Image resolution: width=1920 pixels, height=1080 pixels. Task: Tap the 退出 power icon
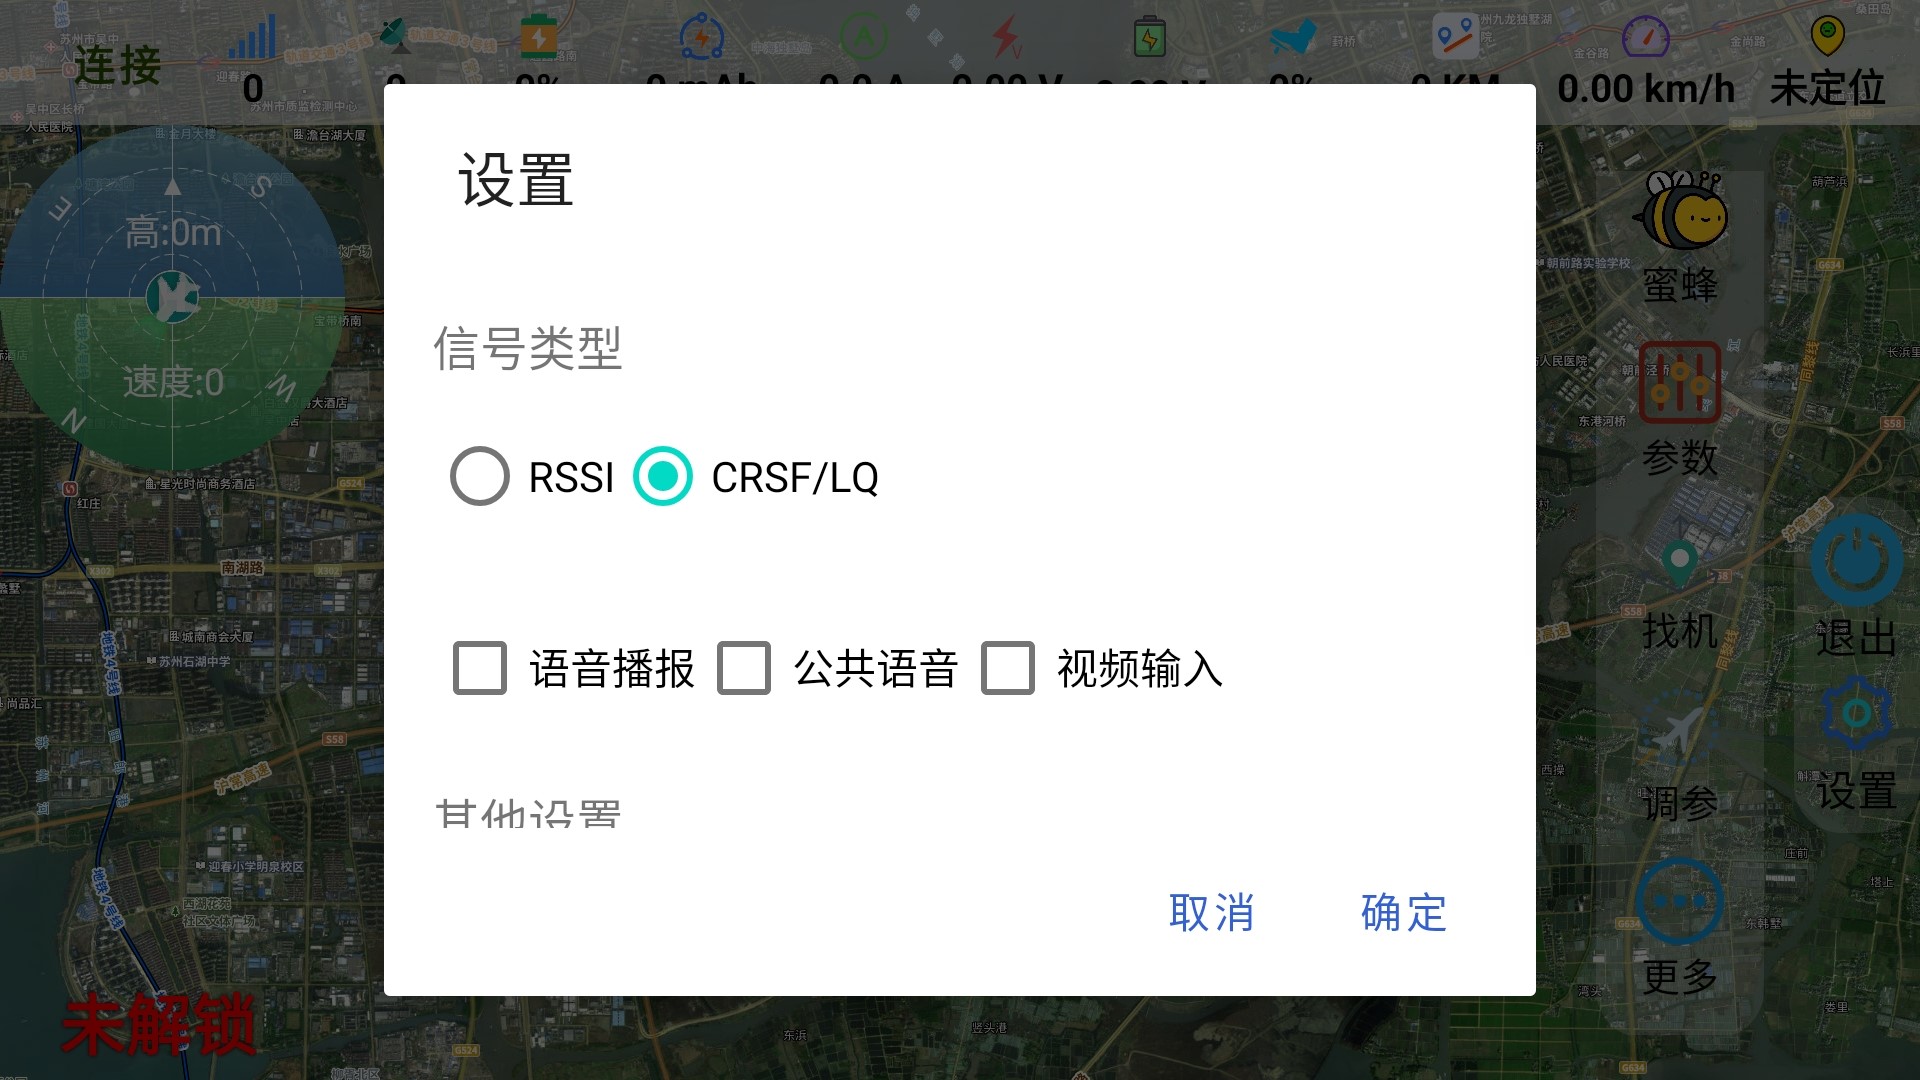[x=1857, y=560]
